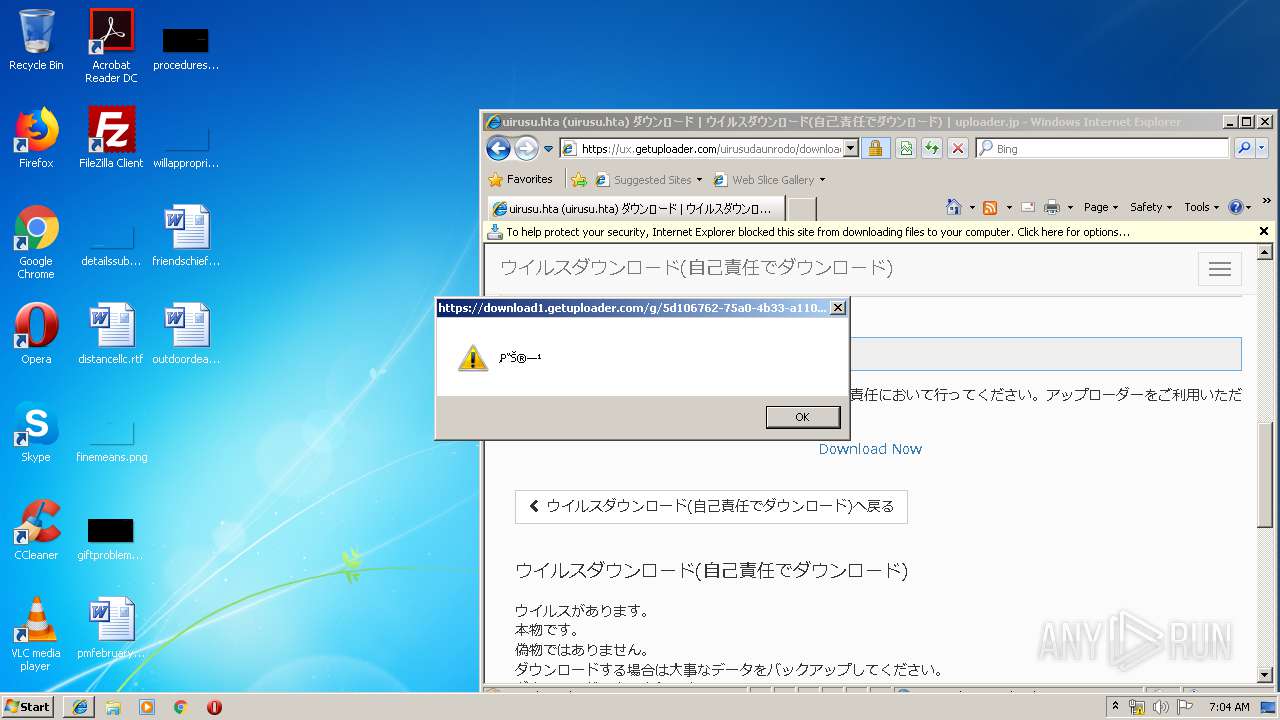Click the ウイルスダウンロードへ戻る back button

click(711, 506)
